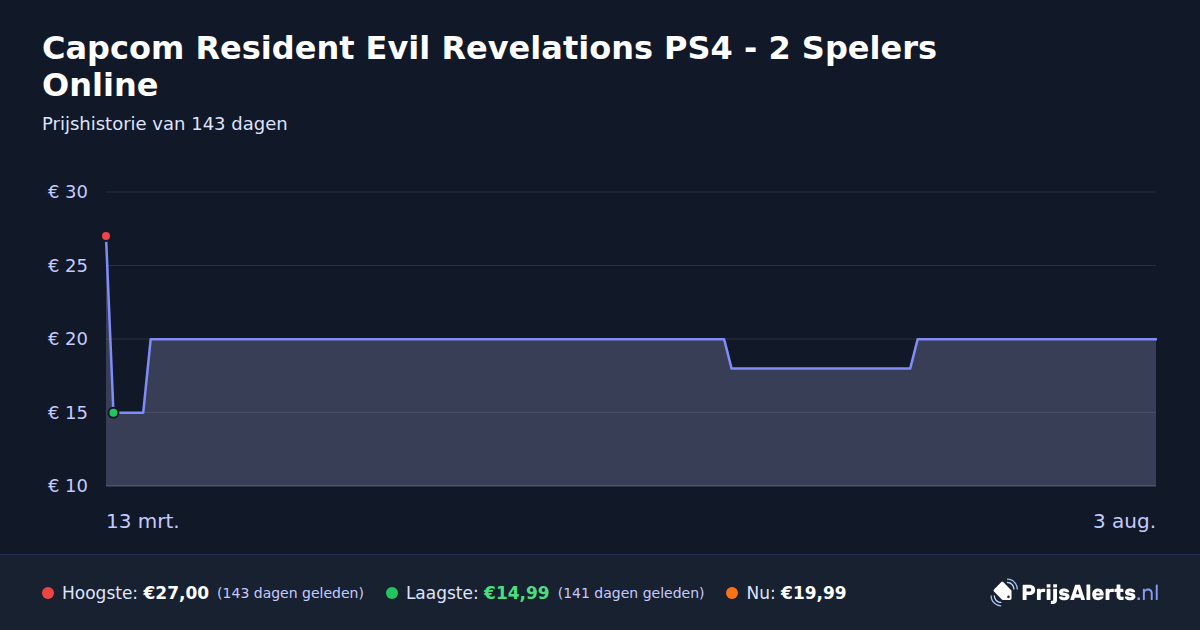This screenshot has width=1200, height=630.
Task: Select the €27,00 highest price value
Action: [176, 593]
